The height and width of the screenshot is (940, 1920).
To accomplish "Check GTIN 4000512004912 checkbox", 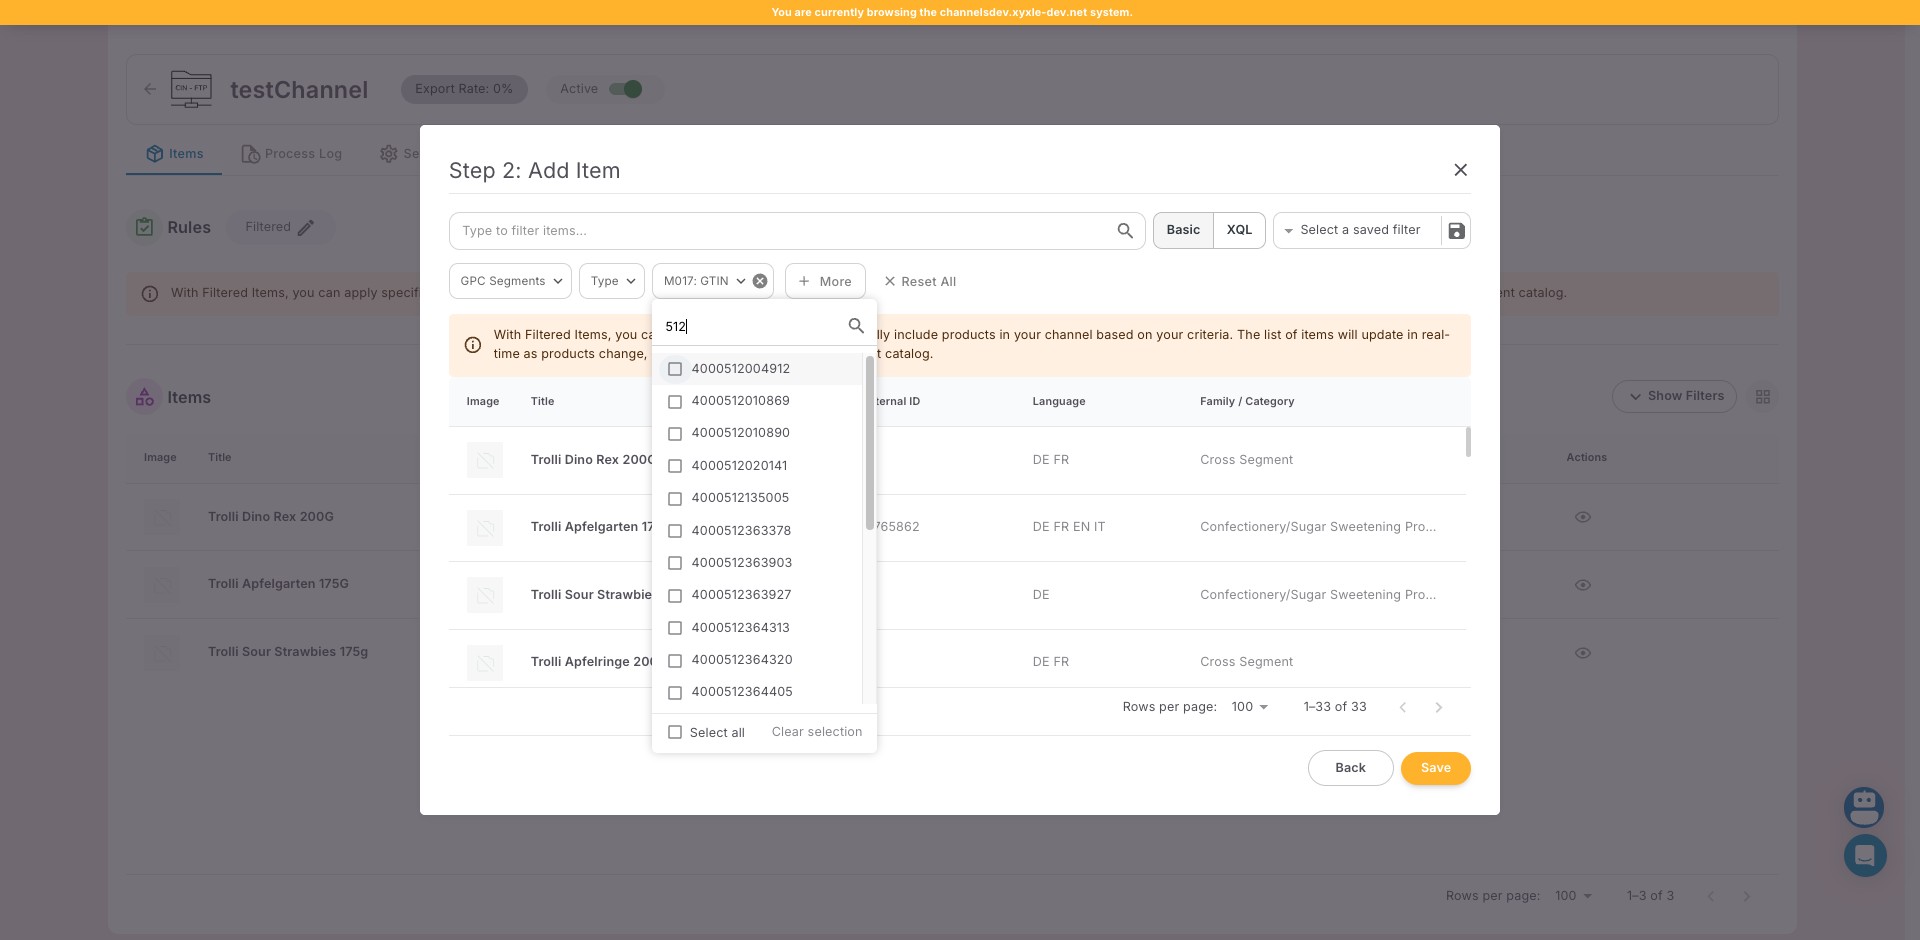I will [x=675, y=369].
